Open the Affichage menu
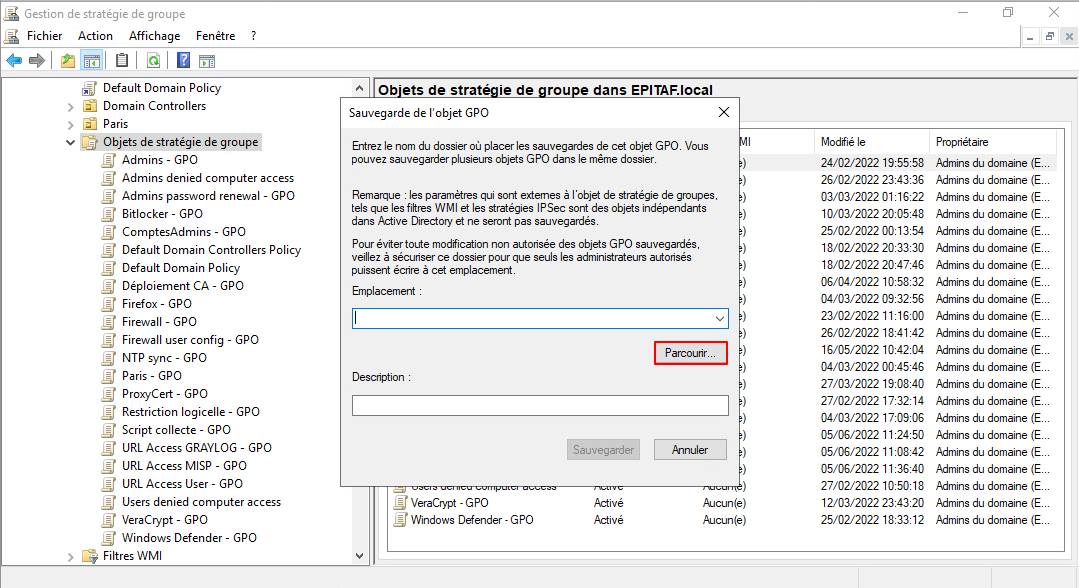The image size is (1079, 588). (x=154, y=36)
